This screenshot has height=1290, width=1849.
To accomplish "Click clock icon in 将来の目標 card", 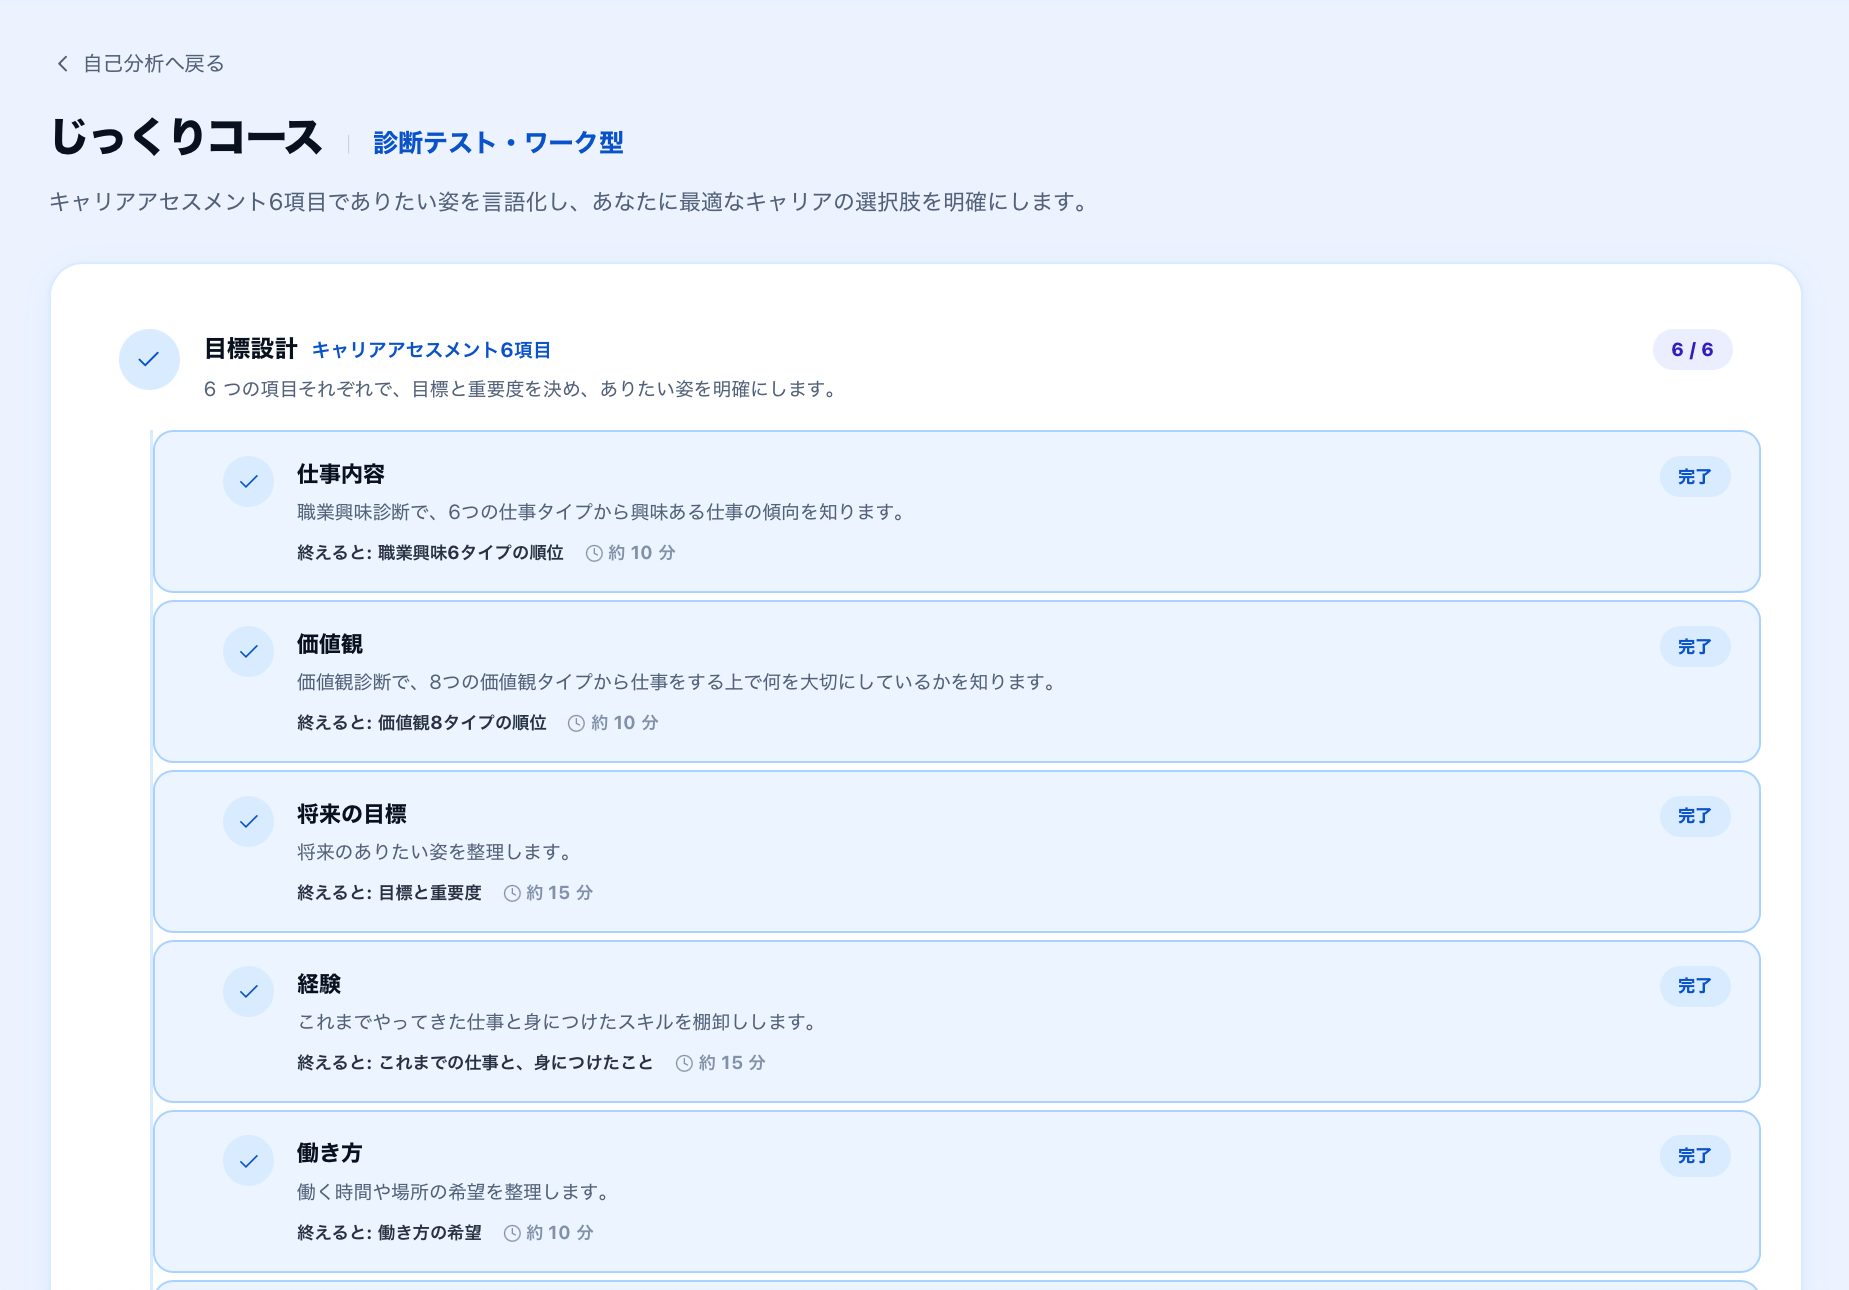I will [x=512, y=893].
